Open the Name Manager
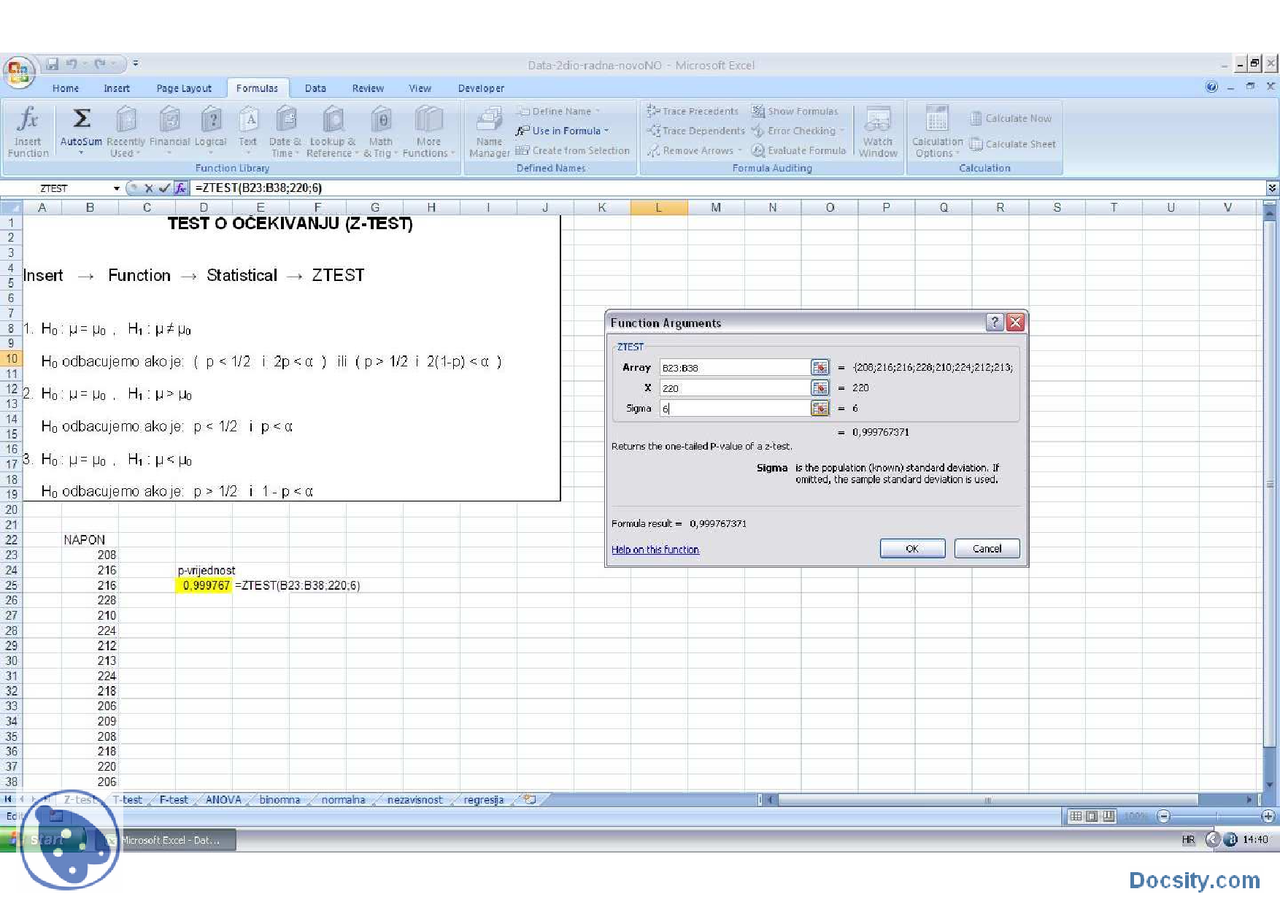Screen dimensions: 1280x905 click(489, 131)
